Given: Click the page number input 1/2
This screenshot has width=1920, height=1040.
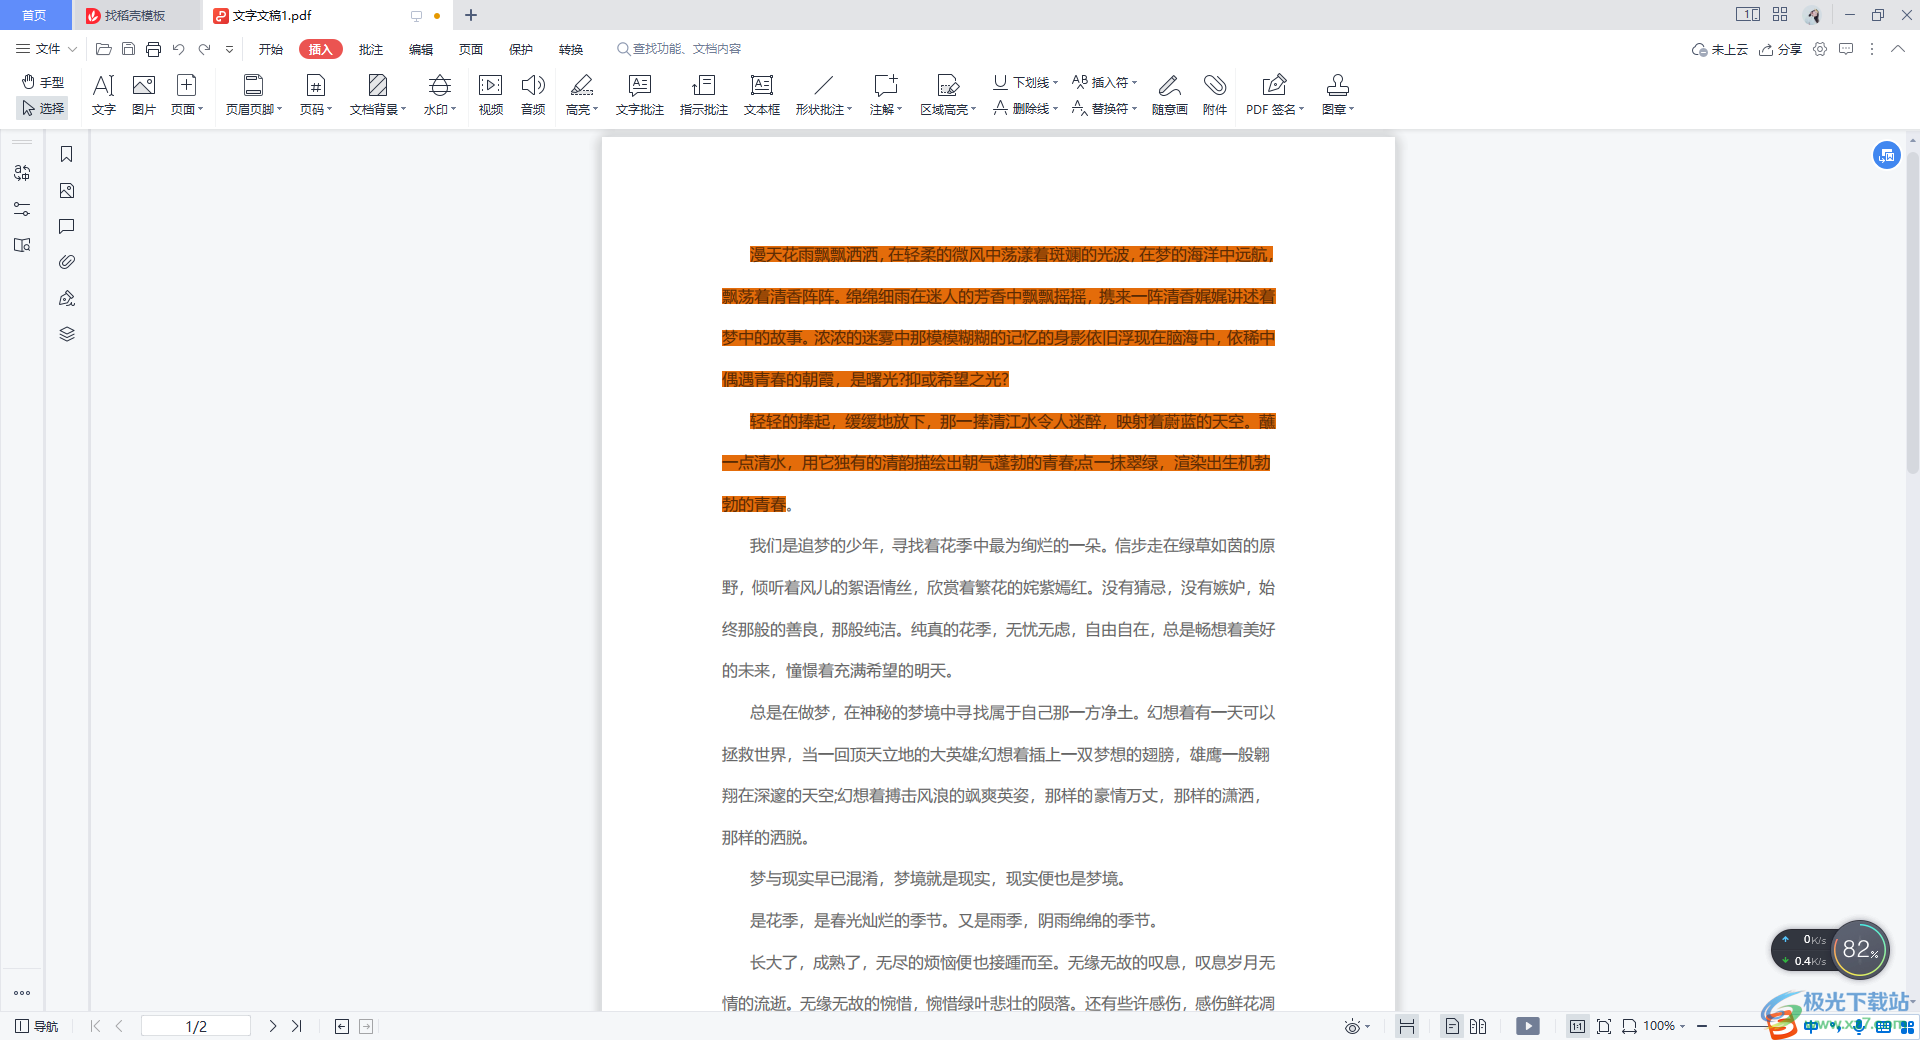Looking at the screenshot, I should coord(196,1026).
